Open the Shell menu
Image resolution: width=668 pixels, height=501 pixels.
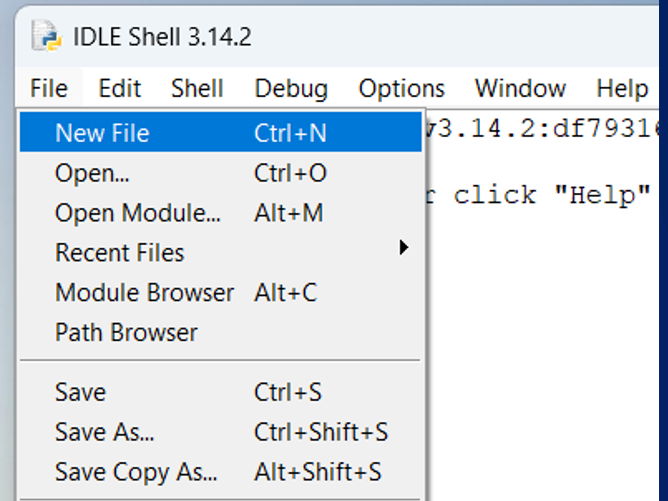(x=197, y=88)
